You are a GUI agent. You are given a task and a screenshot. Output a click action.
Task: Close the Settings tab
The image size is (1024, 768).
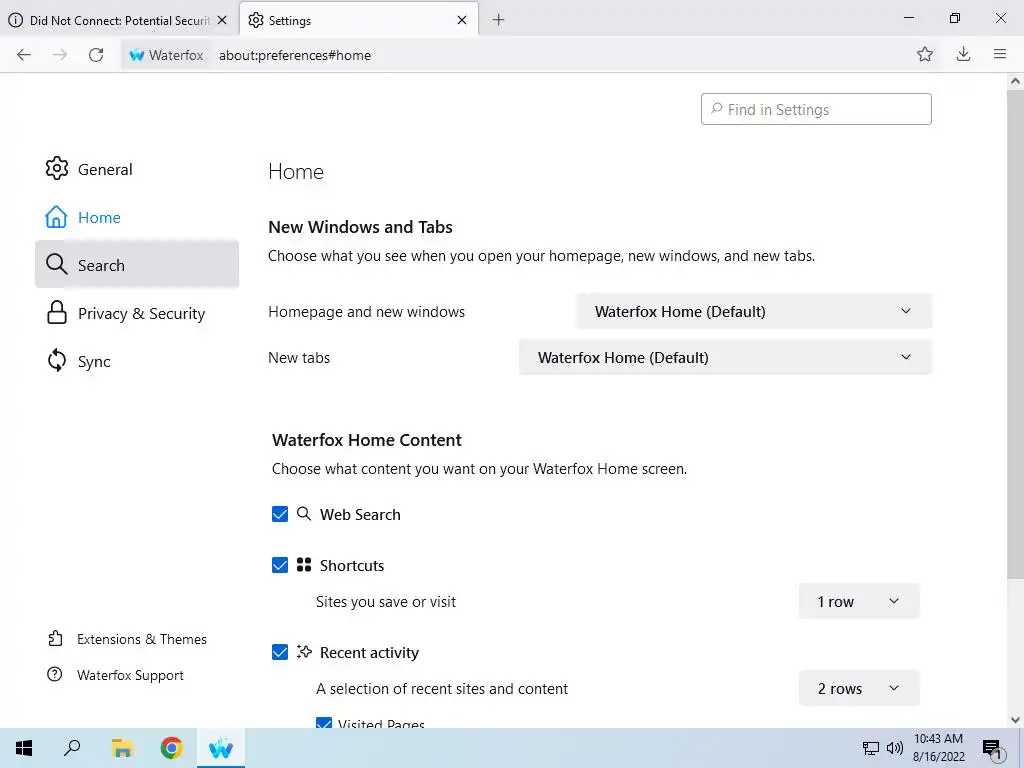[x=462, y=20]
